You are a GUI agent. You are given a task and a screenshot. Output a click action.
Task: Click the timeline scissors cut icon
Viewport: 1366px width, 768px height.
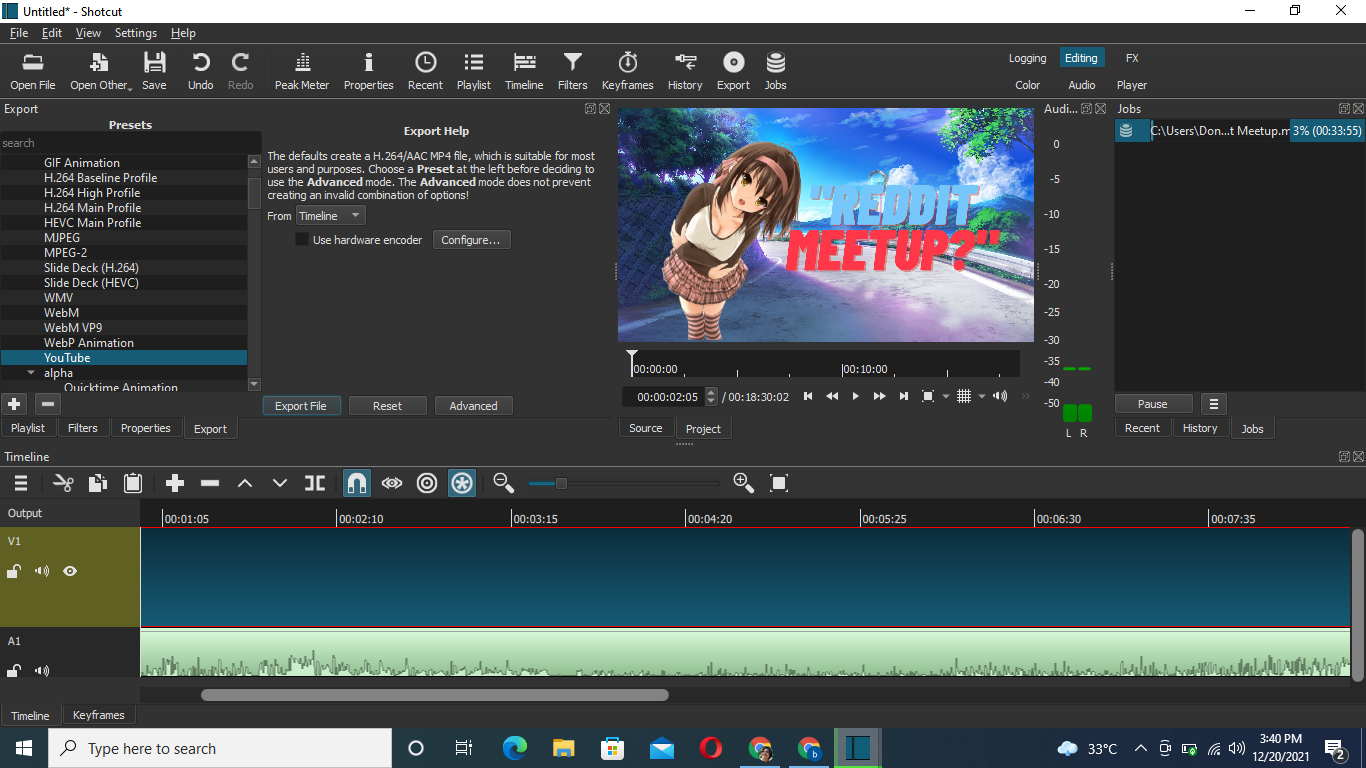[x=63, y=484]
